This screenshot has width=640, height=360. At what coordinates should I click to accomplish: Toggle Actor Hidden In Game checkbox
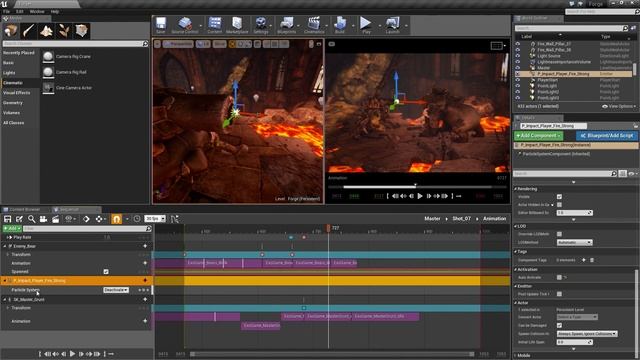pos(559,205)
